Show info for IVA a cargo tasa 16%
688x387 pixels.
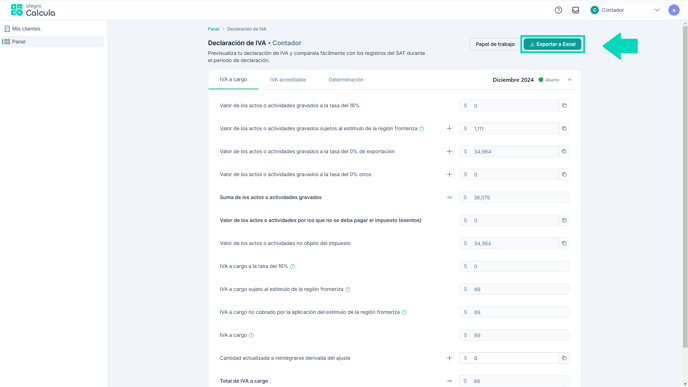pos(293,266)
